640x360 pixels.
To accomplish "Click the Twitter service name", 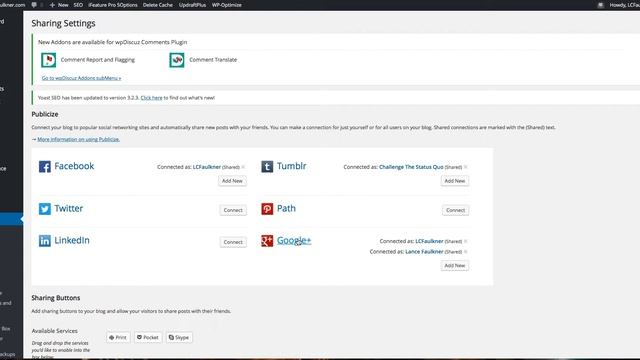I will [69, 209].
